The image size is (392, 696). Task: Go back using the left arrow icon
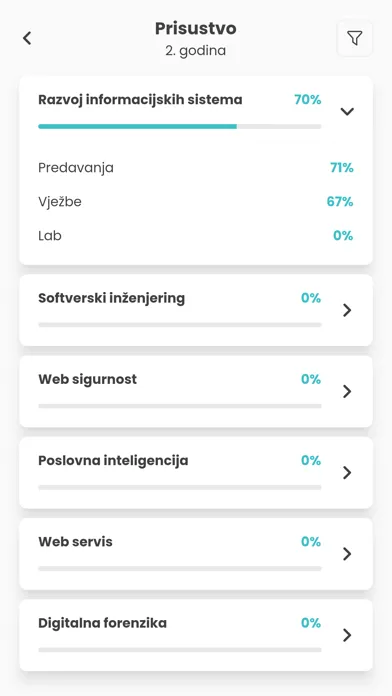pyautogui.click(x=27, y=38)
